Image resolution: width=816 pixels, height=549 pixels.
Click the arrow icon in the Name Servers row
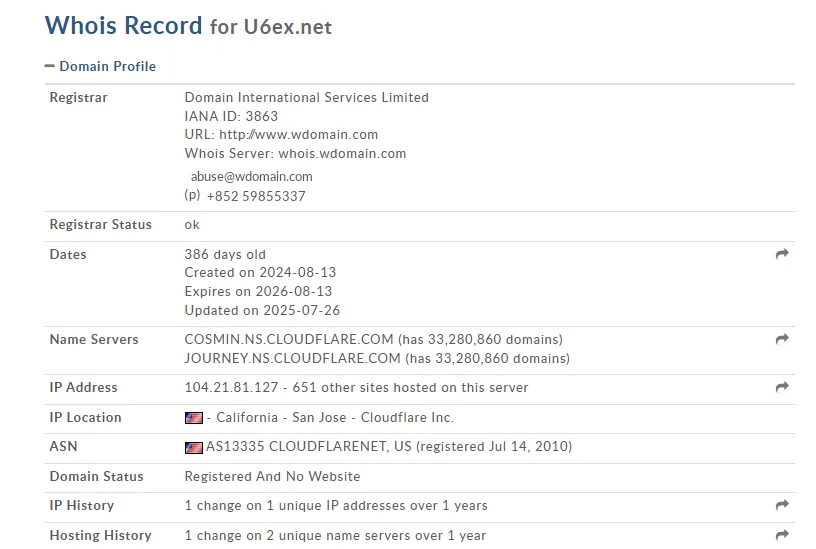click(782, 340)
